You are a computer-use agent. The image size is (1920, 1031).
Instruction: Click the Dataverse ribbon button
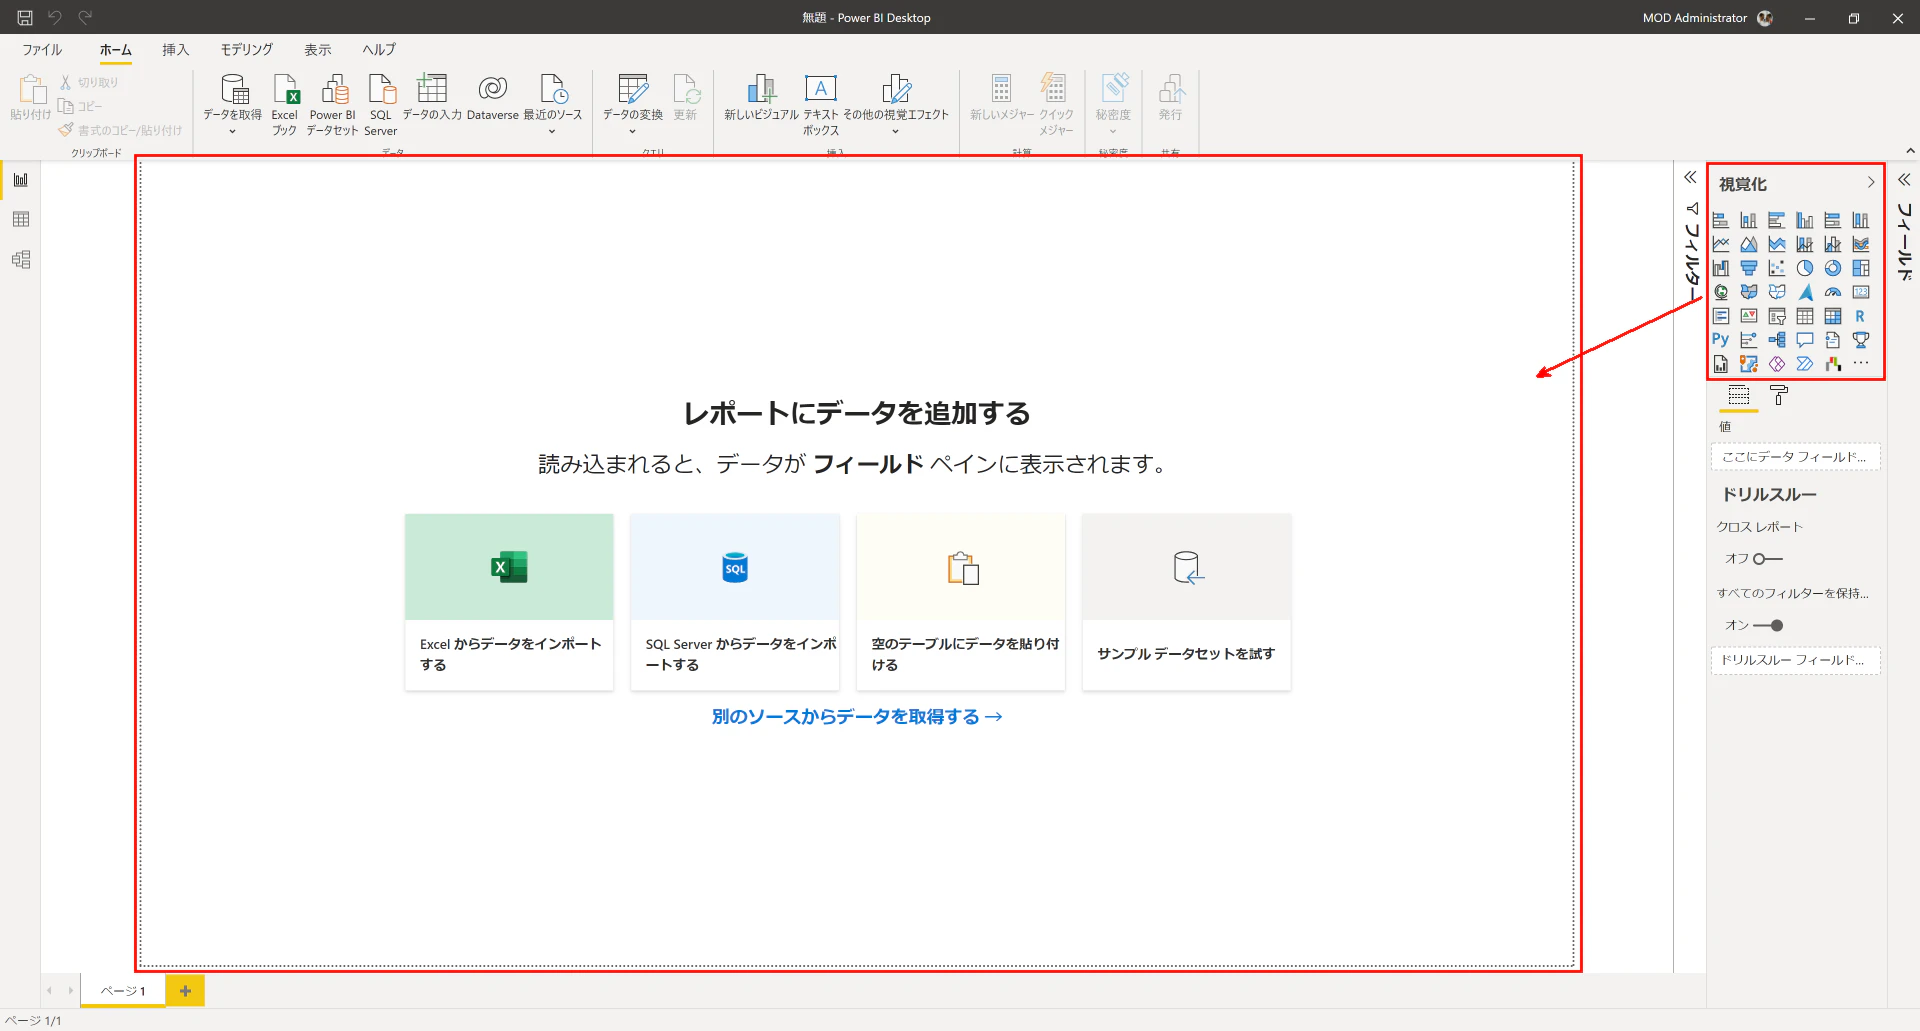coord(493,98)
